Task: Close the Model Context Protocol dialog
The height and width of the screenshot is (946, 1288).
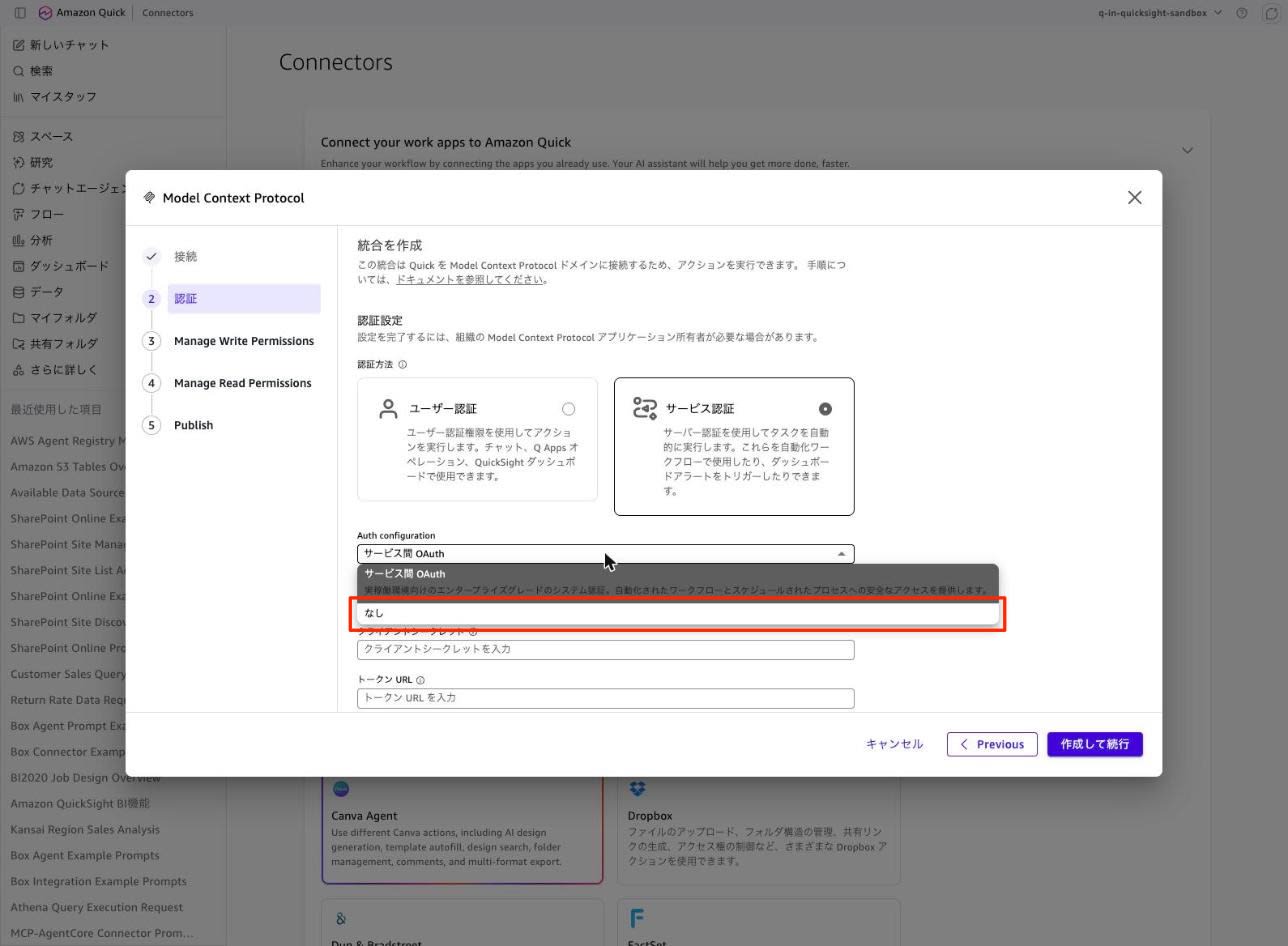Action: tap(1134, 198)
